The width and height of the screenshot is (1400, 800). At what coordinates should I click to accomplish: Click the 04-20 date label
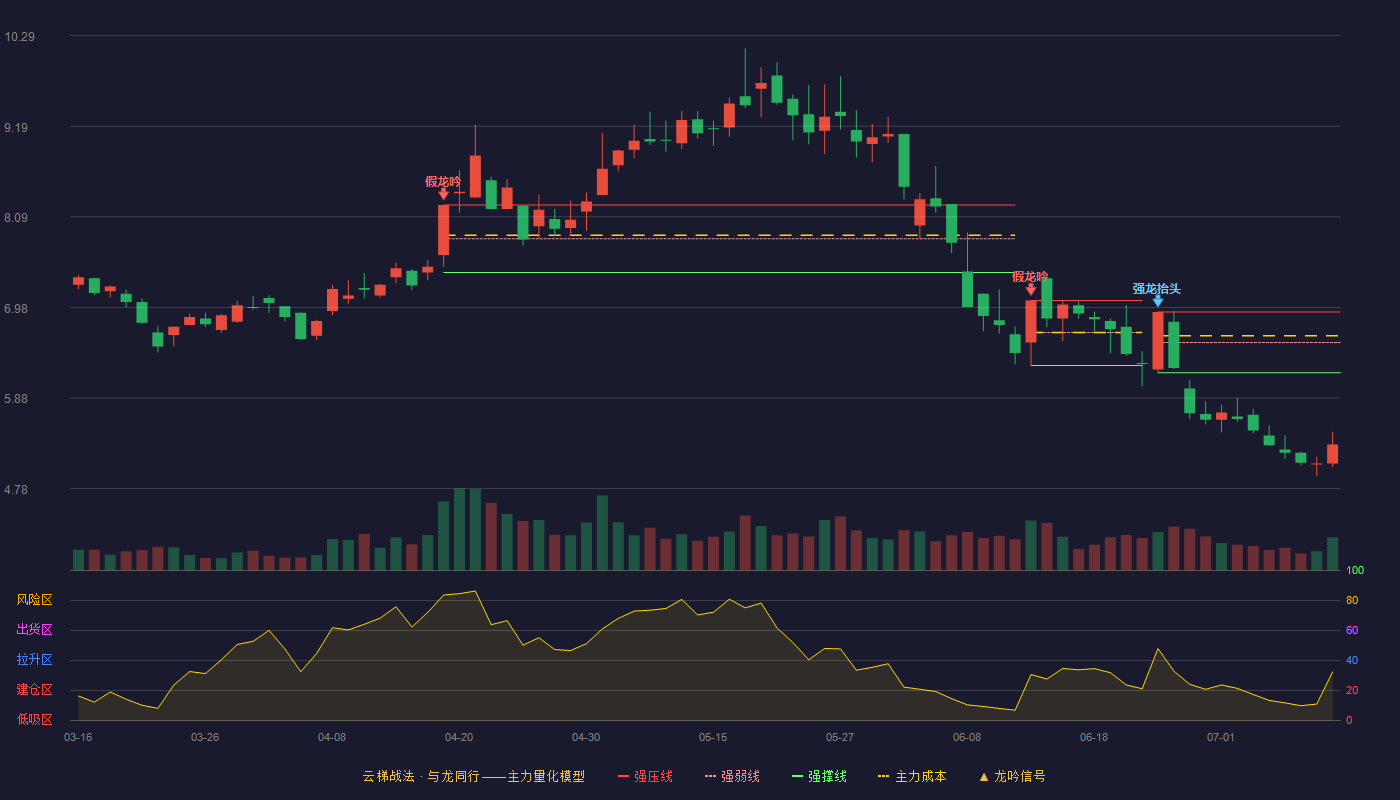[x=459, y=737]
